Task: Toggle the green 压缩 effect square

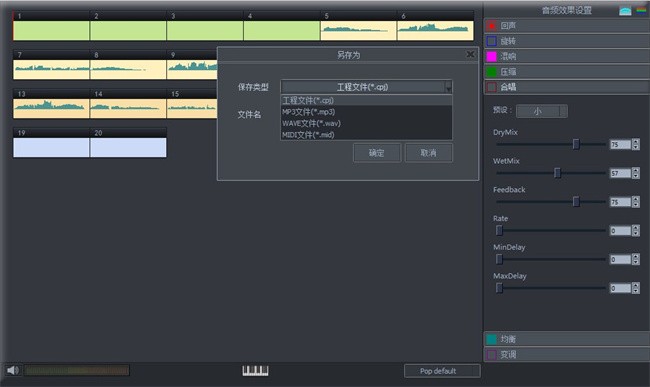Action: coord(492,72)
